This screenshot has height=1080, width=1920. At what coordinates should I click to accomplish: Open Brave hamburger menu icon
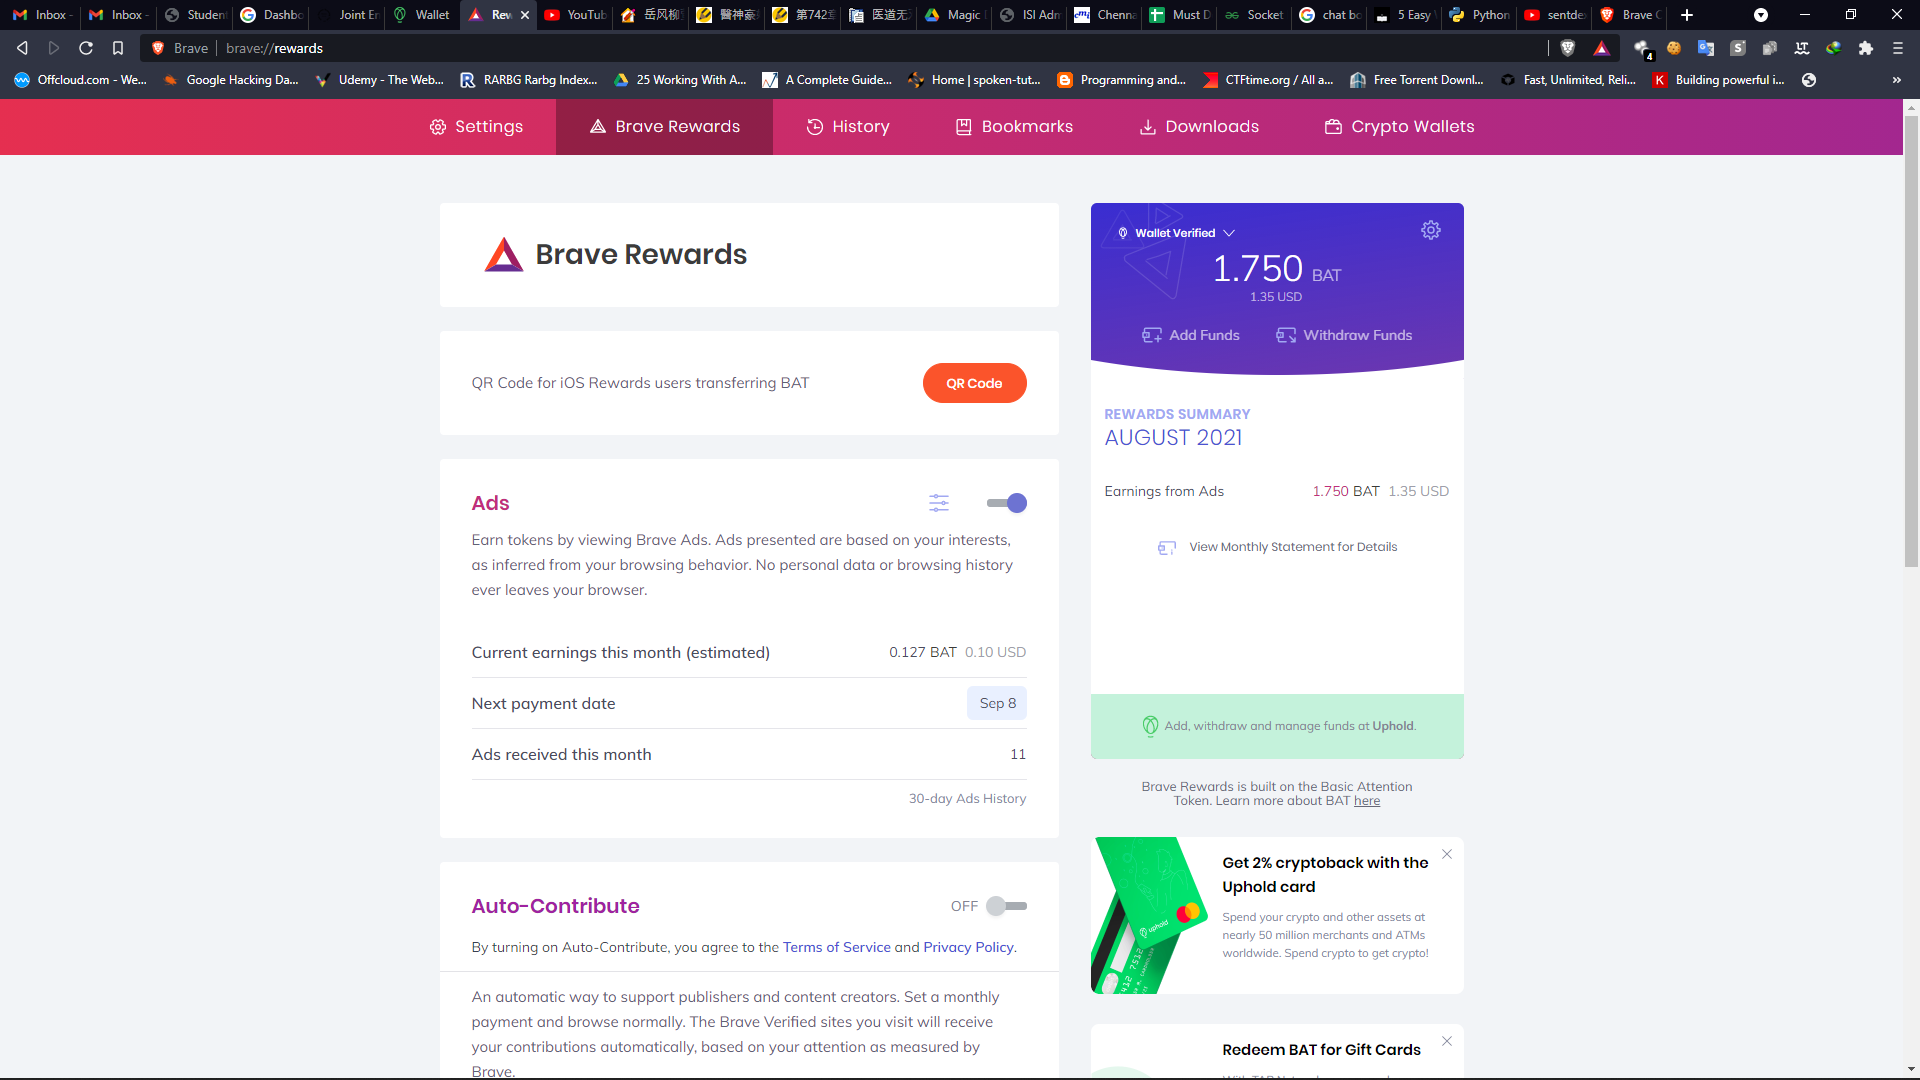(x=1897, y=48)
